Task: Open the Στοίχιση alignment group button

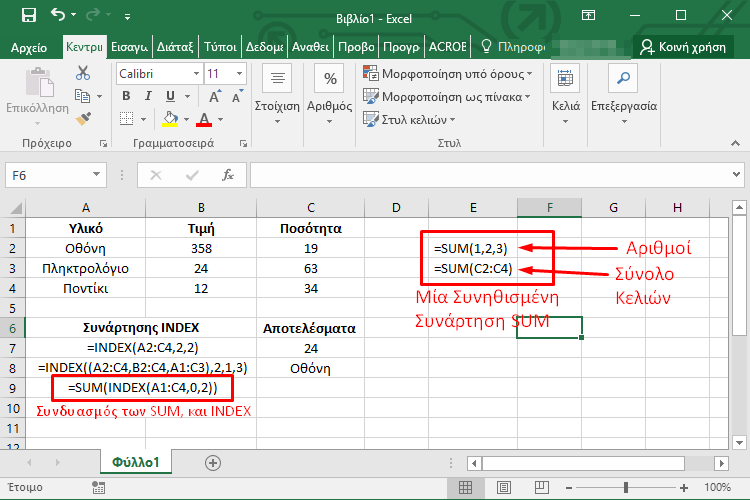Action: [277, 95]
